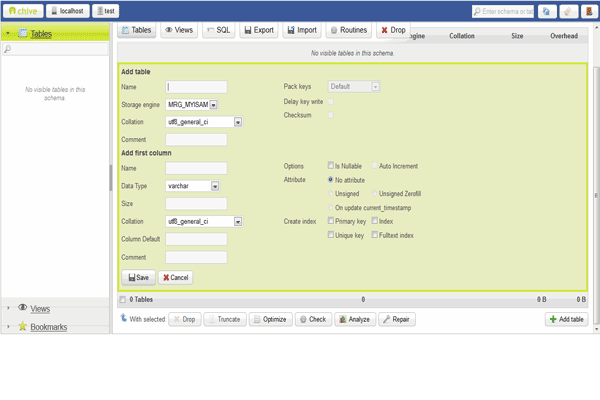Click the Save button
This screenshot has width=600, height=400.
(137, 278)
